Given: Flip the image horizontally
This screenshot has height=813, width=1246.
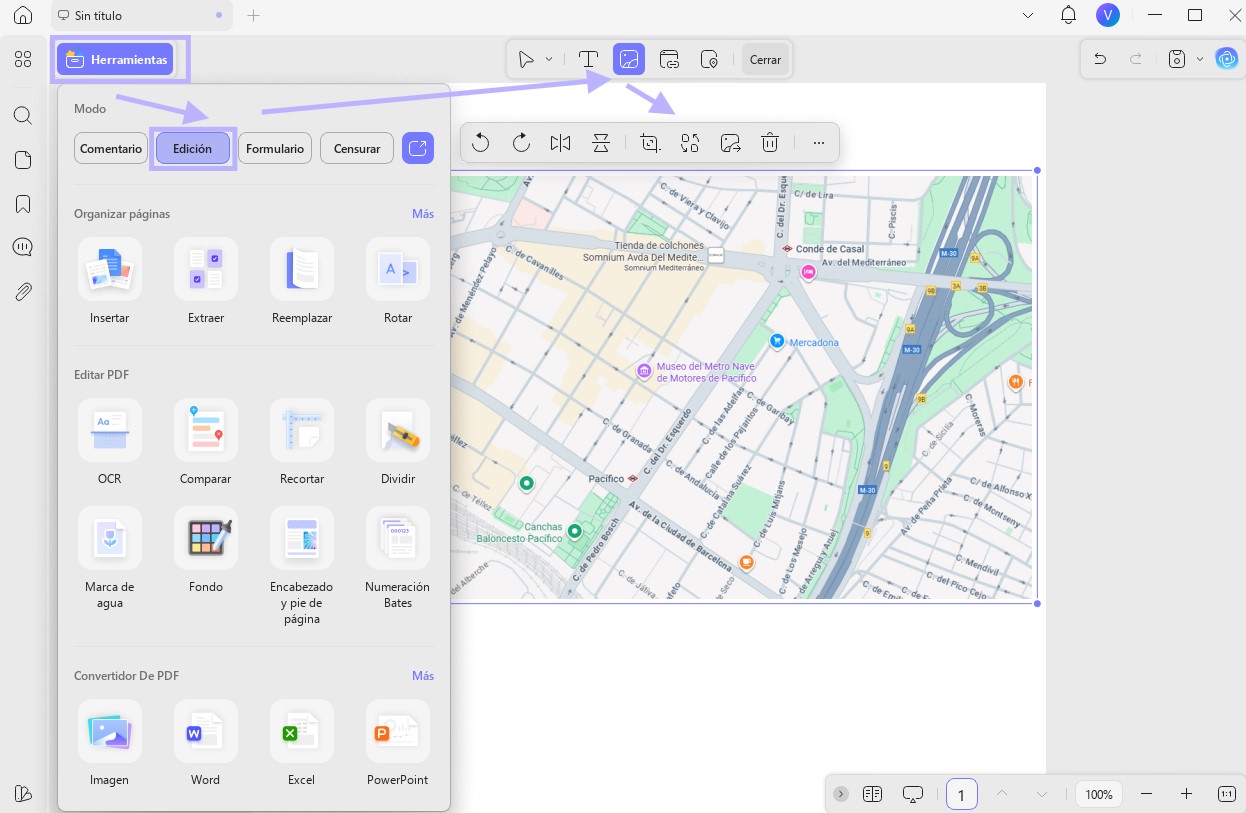Looking at the screenshot, I should point(560,143).
